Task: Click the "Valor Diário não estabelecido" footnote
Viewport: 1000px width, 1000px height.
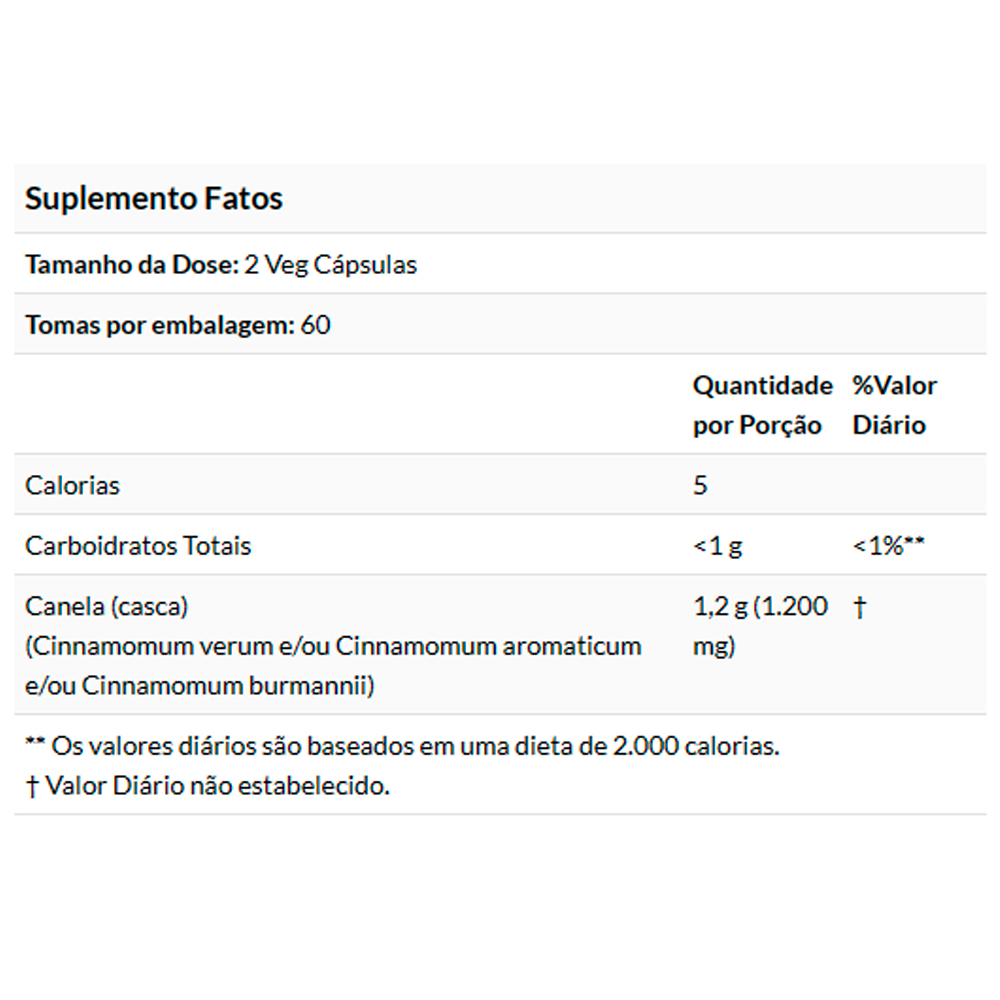Action: point(208,786)
